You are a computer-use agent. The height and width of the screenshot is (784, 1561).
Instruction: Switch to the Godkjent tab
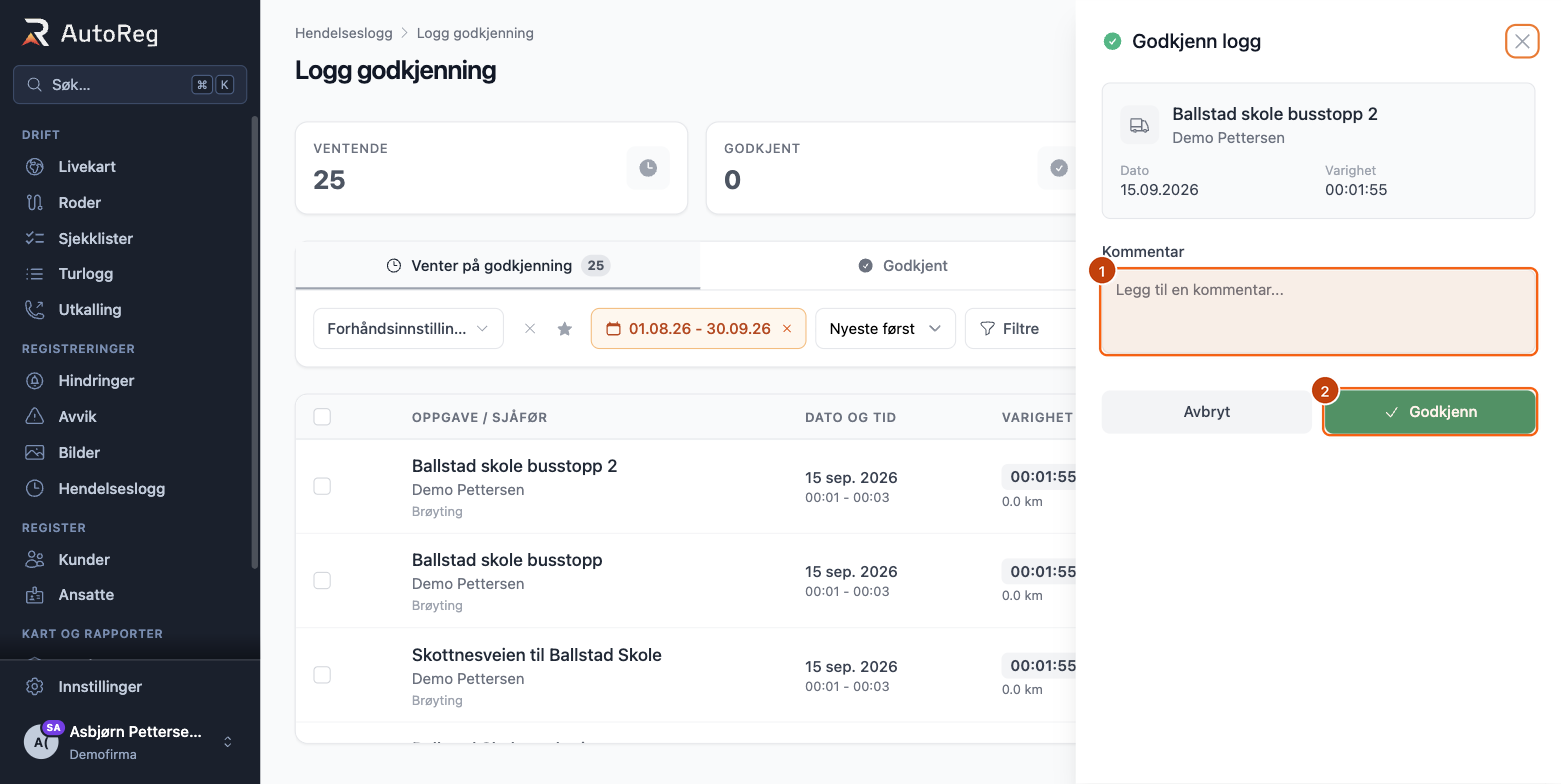point(903,266)
